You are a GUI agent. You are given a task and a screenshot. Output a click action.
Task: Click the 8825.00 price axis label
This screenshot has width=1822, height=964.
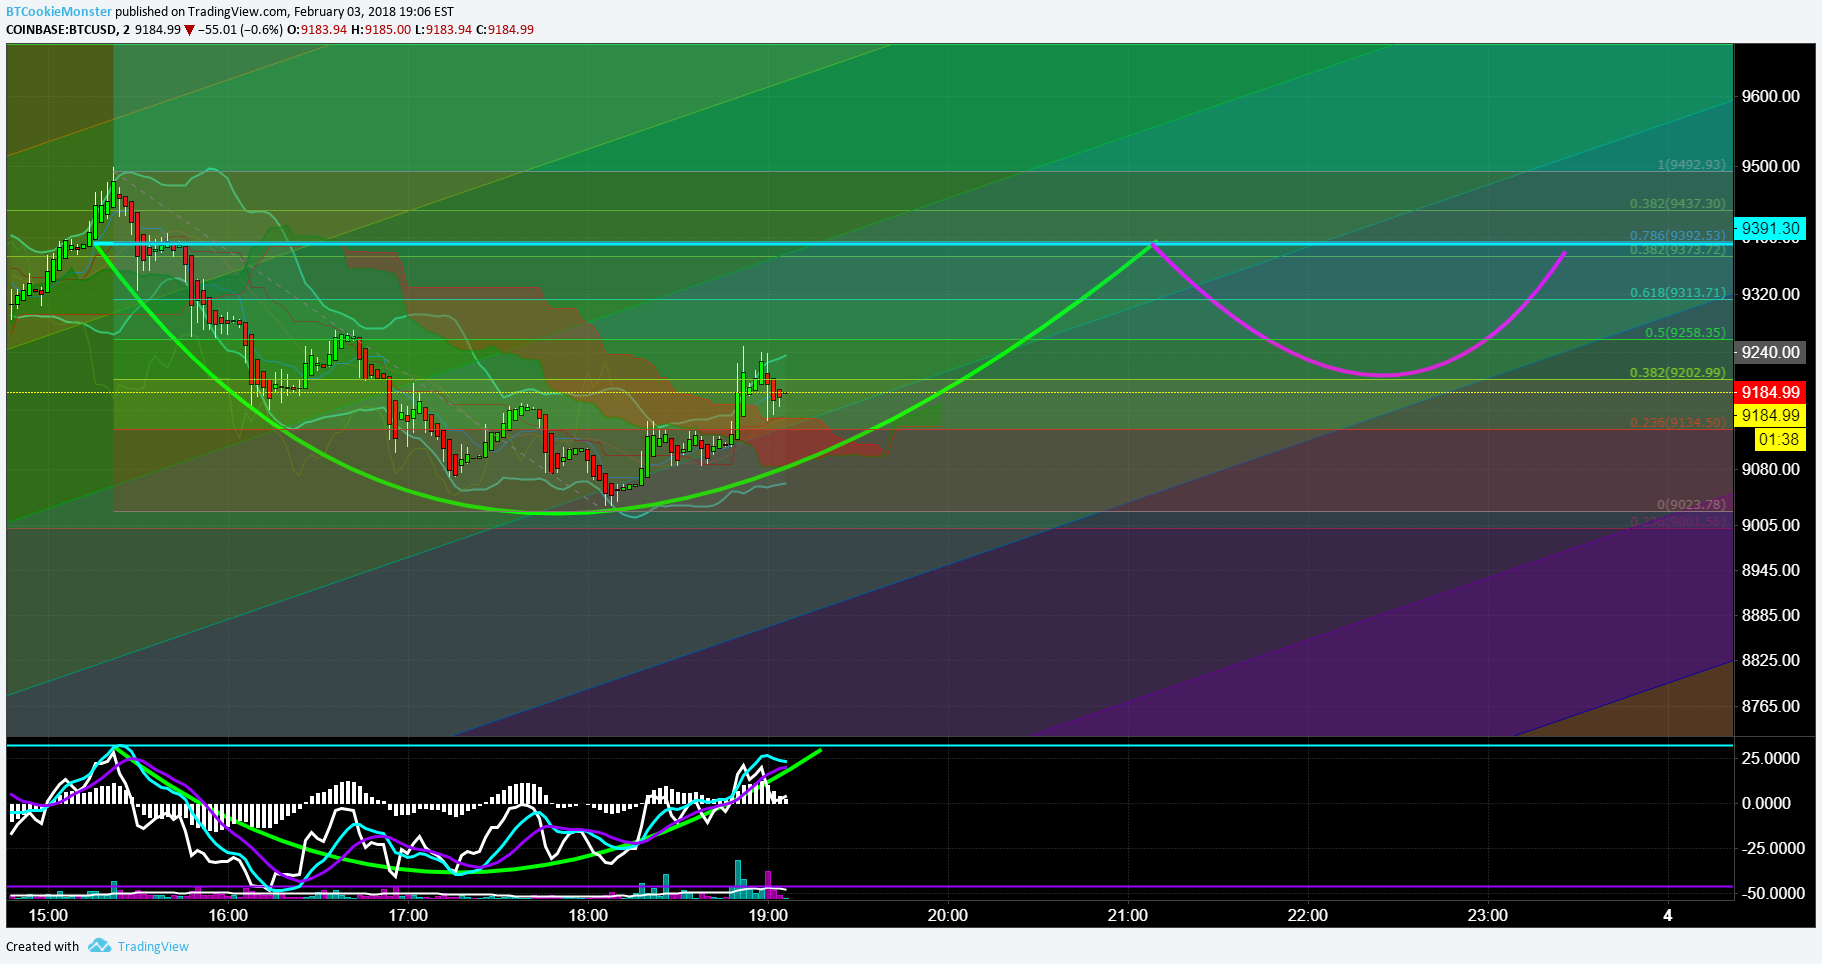pyautogui.click(x=1770, y=660)
